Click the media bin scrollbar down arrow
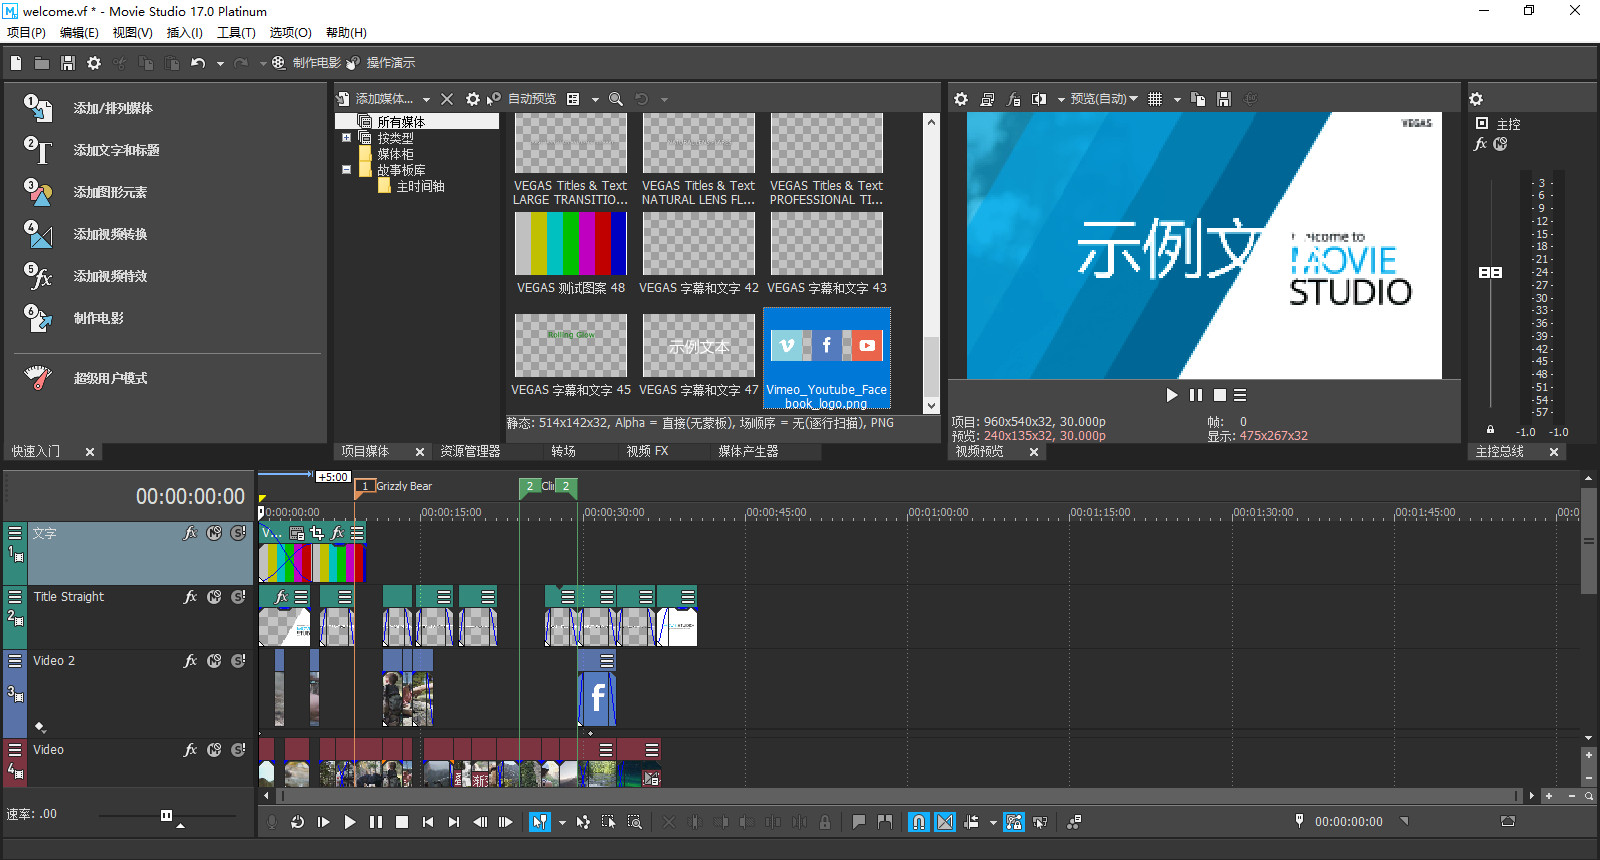 931,406
